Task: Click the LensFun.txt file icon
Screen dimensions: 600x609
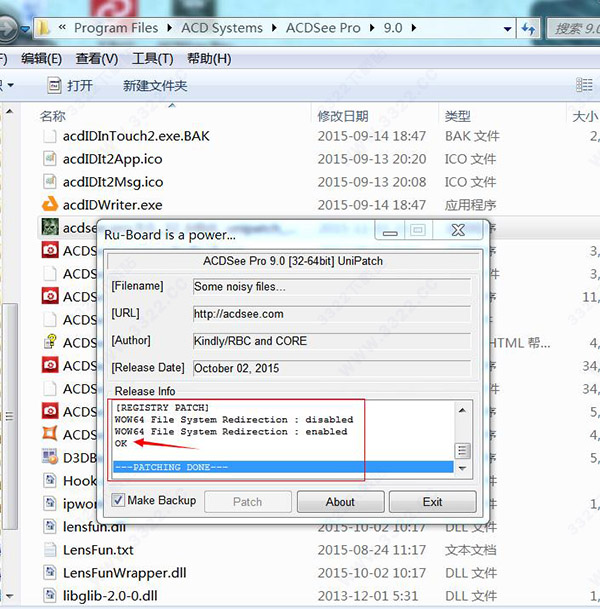Action: click(50, 549)
